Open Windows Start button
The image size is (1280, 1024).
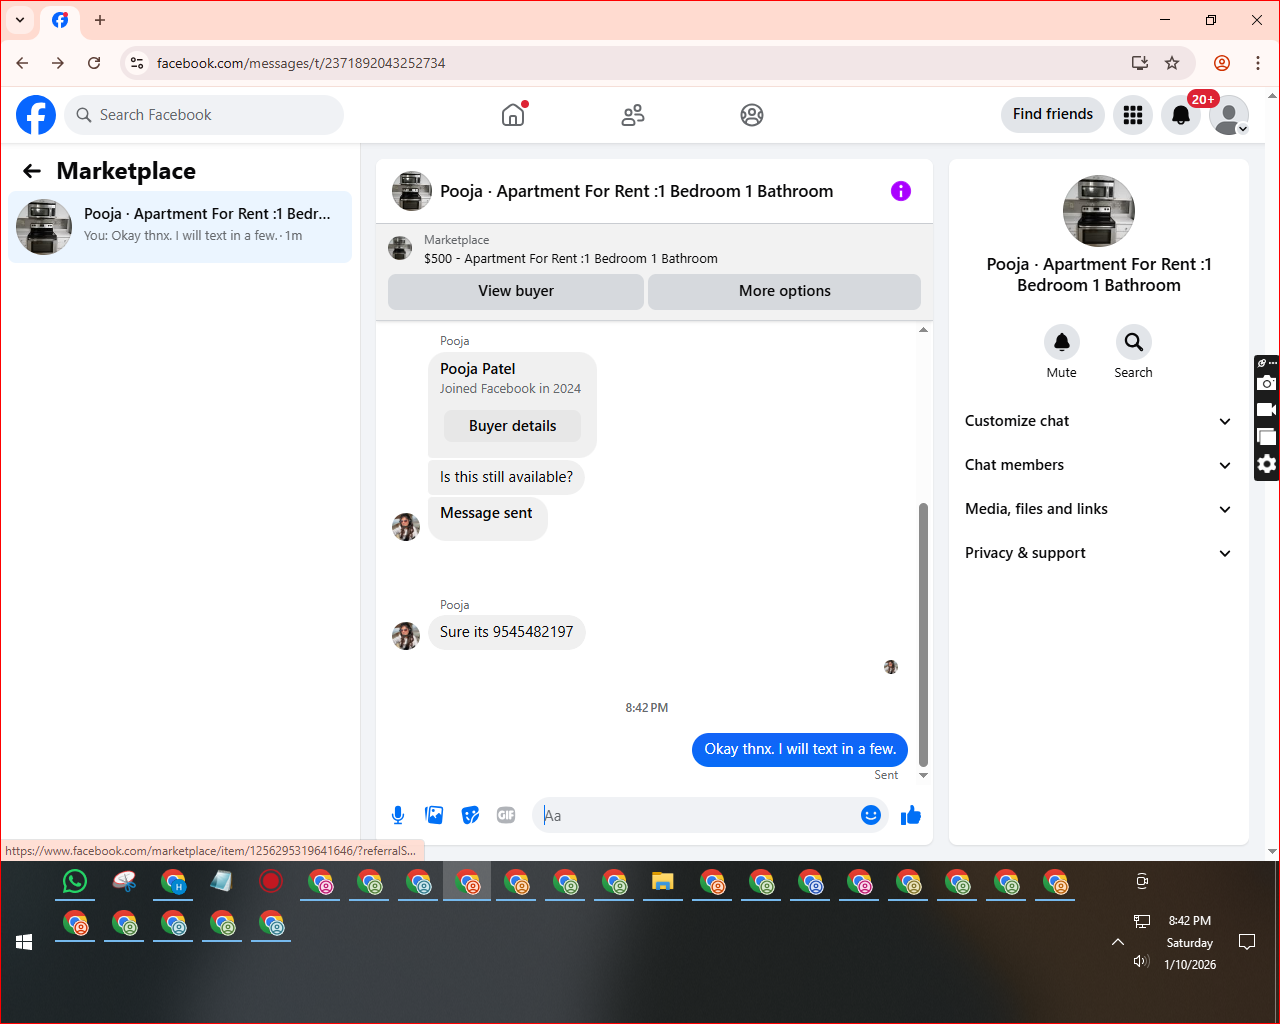click(x=25, y=941)
